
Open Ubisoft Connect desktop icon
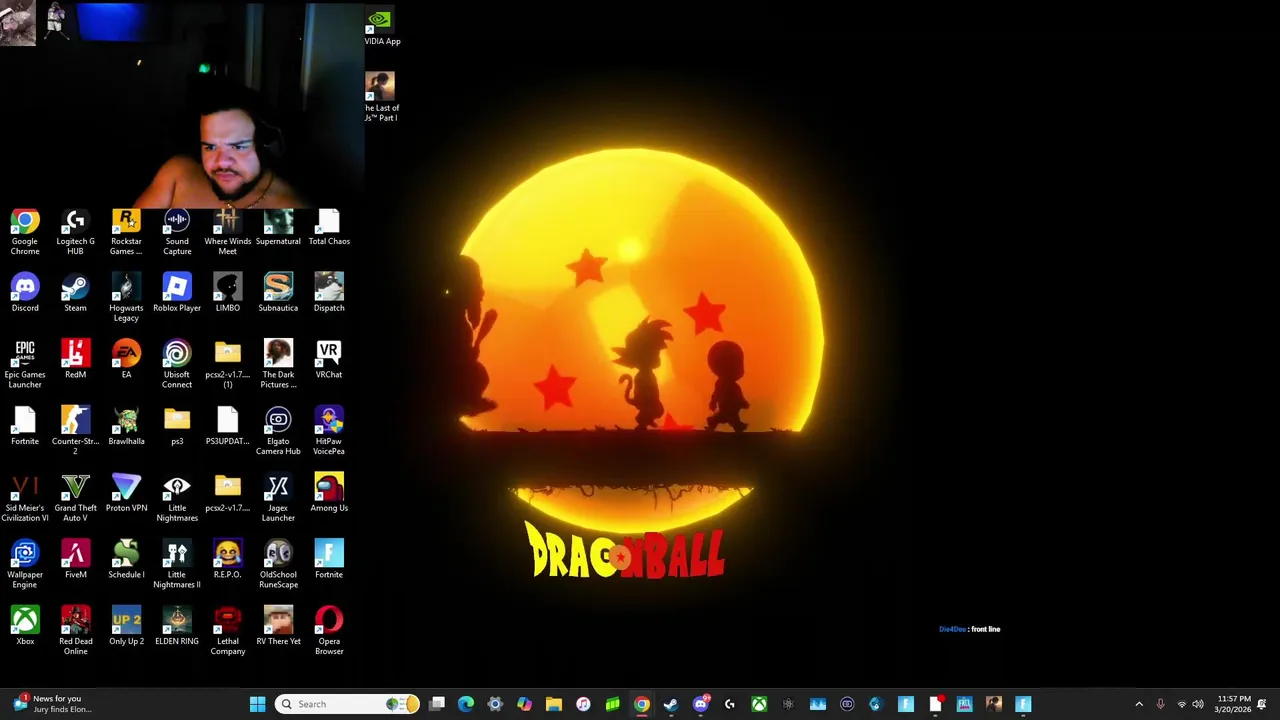click(x=177, y=365)
